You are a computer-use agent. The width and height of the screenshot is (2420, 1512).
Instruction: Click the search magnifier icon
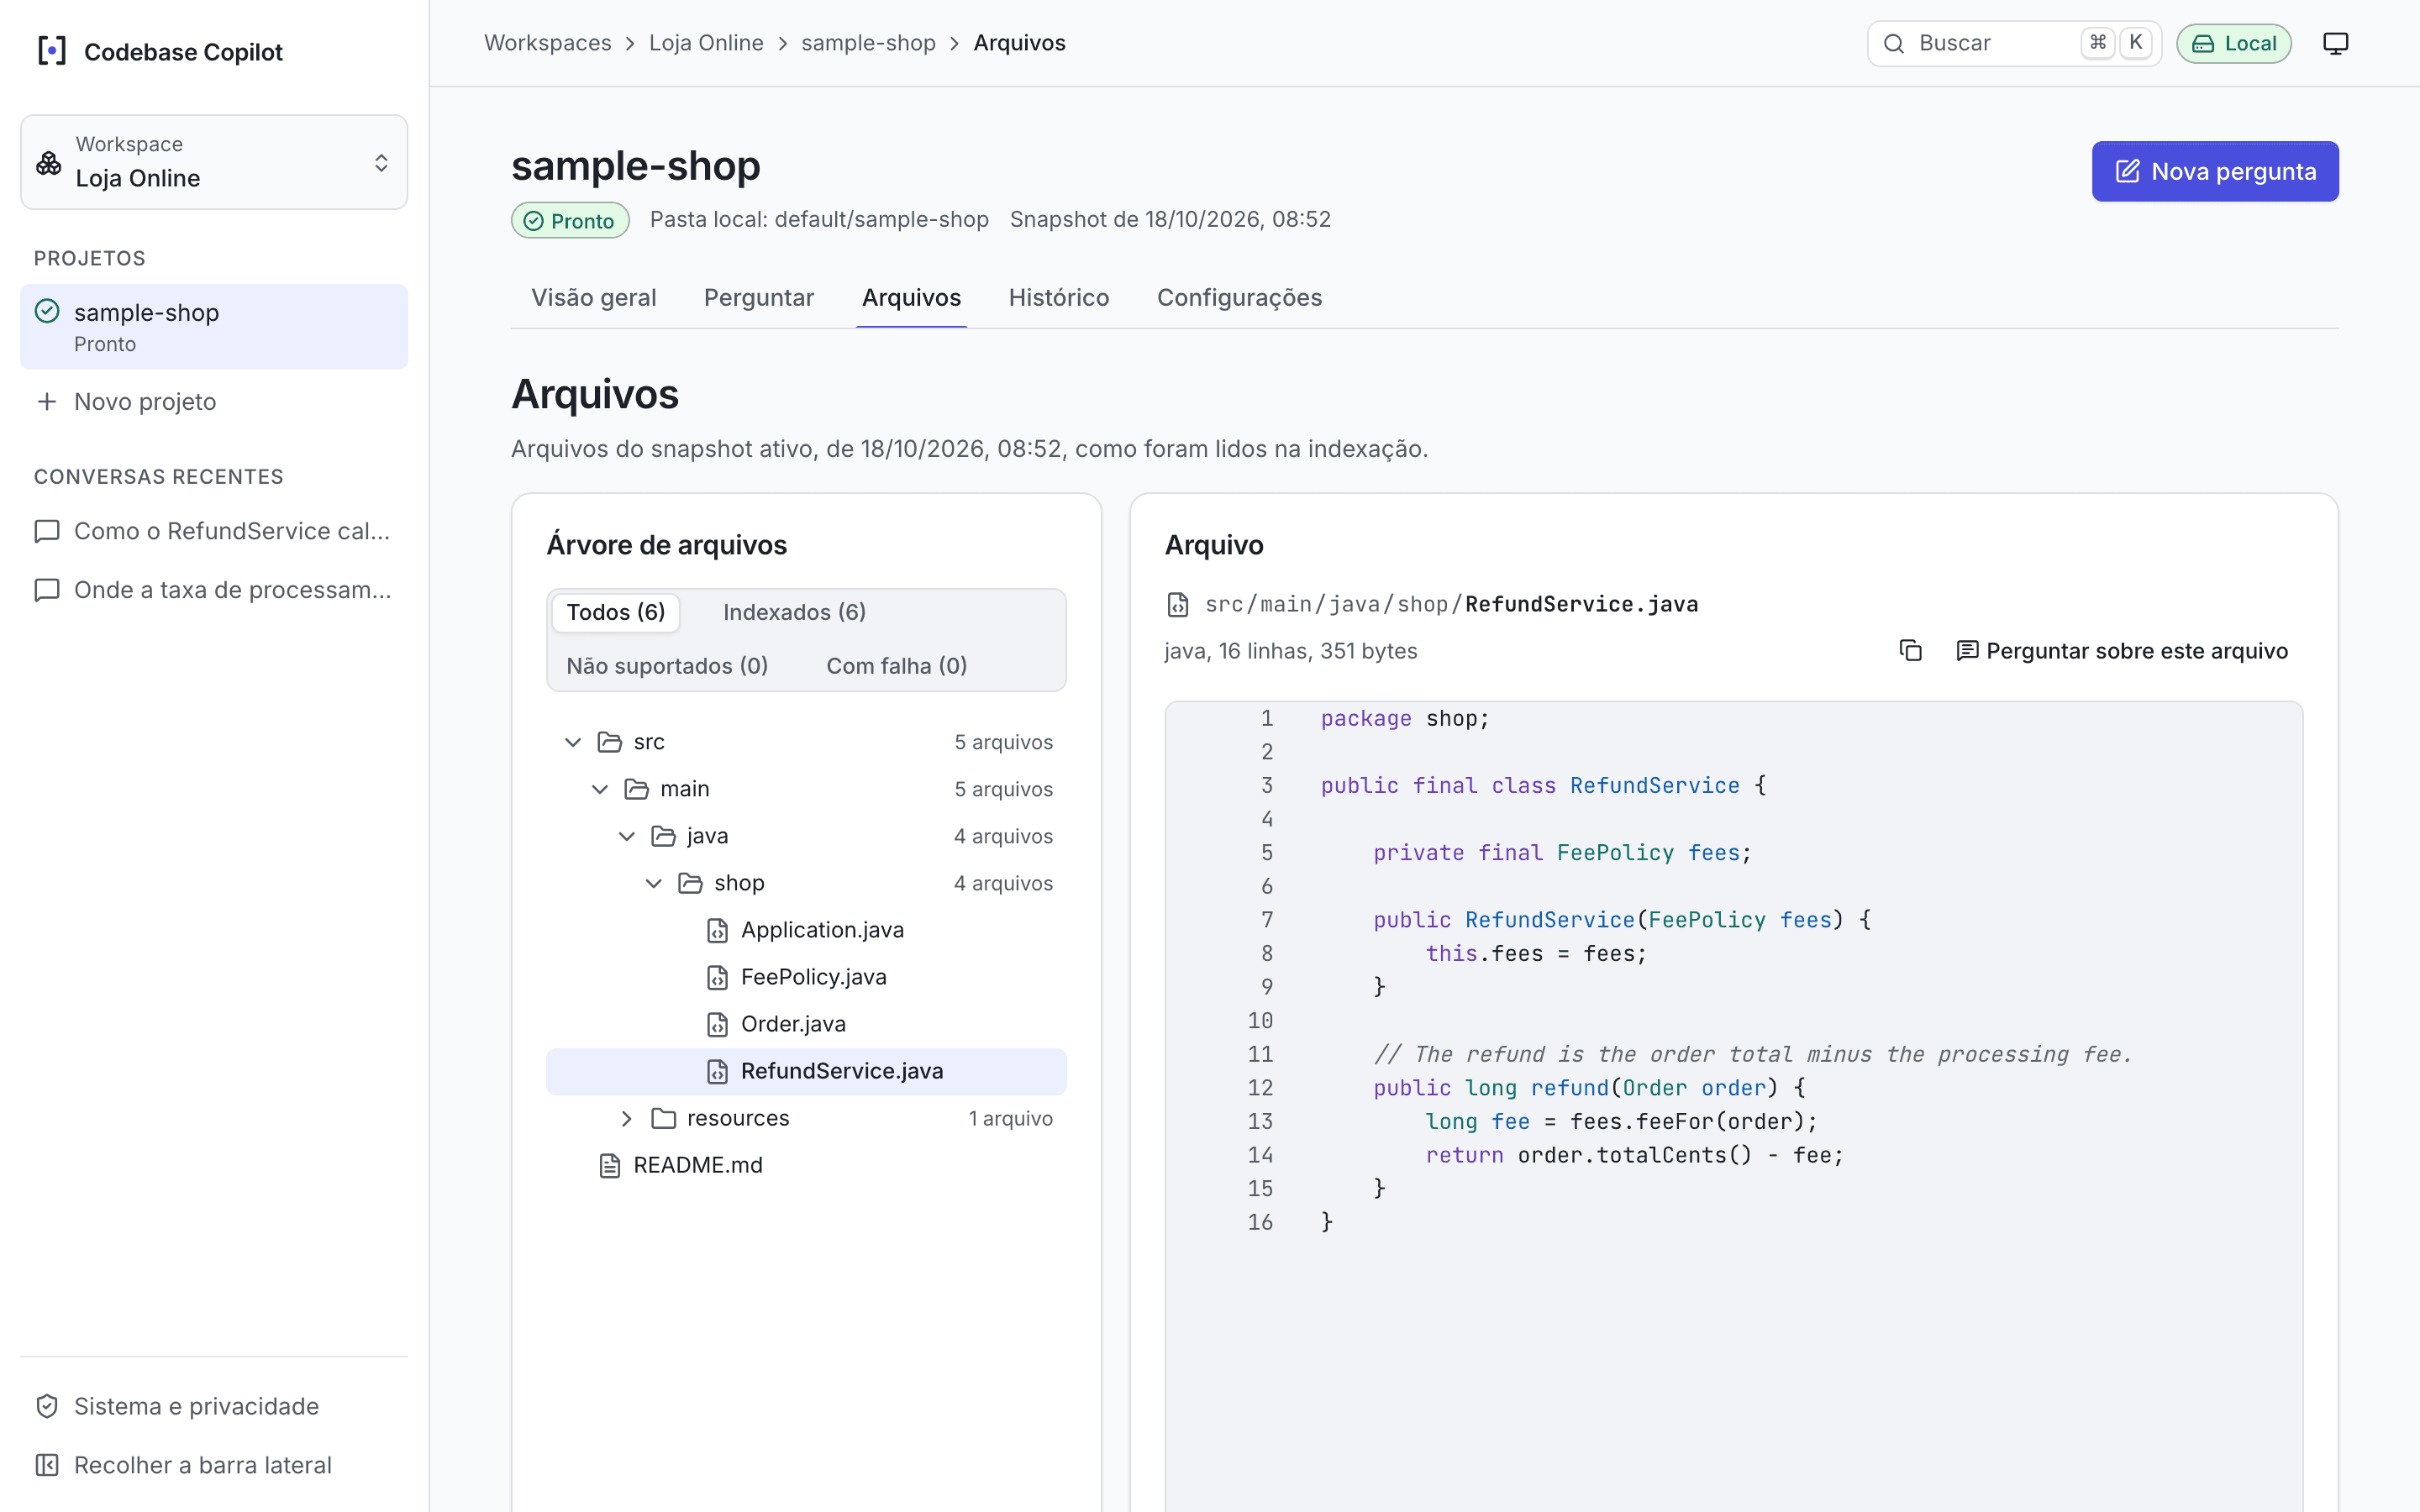pos(1894,43)
